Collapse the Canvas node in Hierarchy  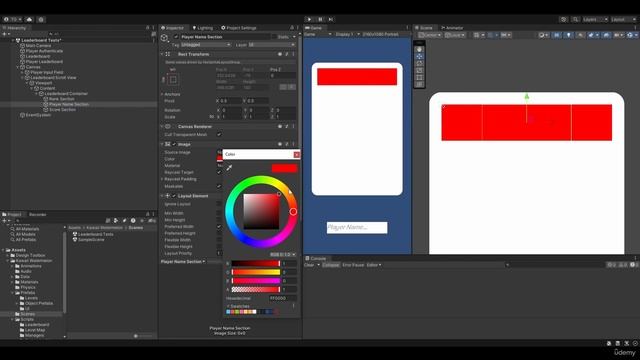[18, 67]
